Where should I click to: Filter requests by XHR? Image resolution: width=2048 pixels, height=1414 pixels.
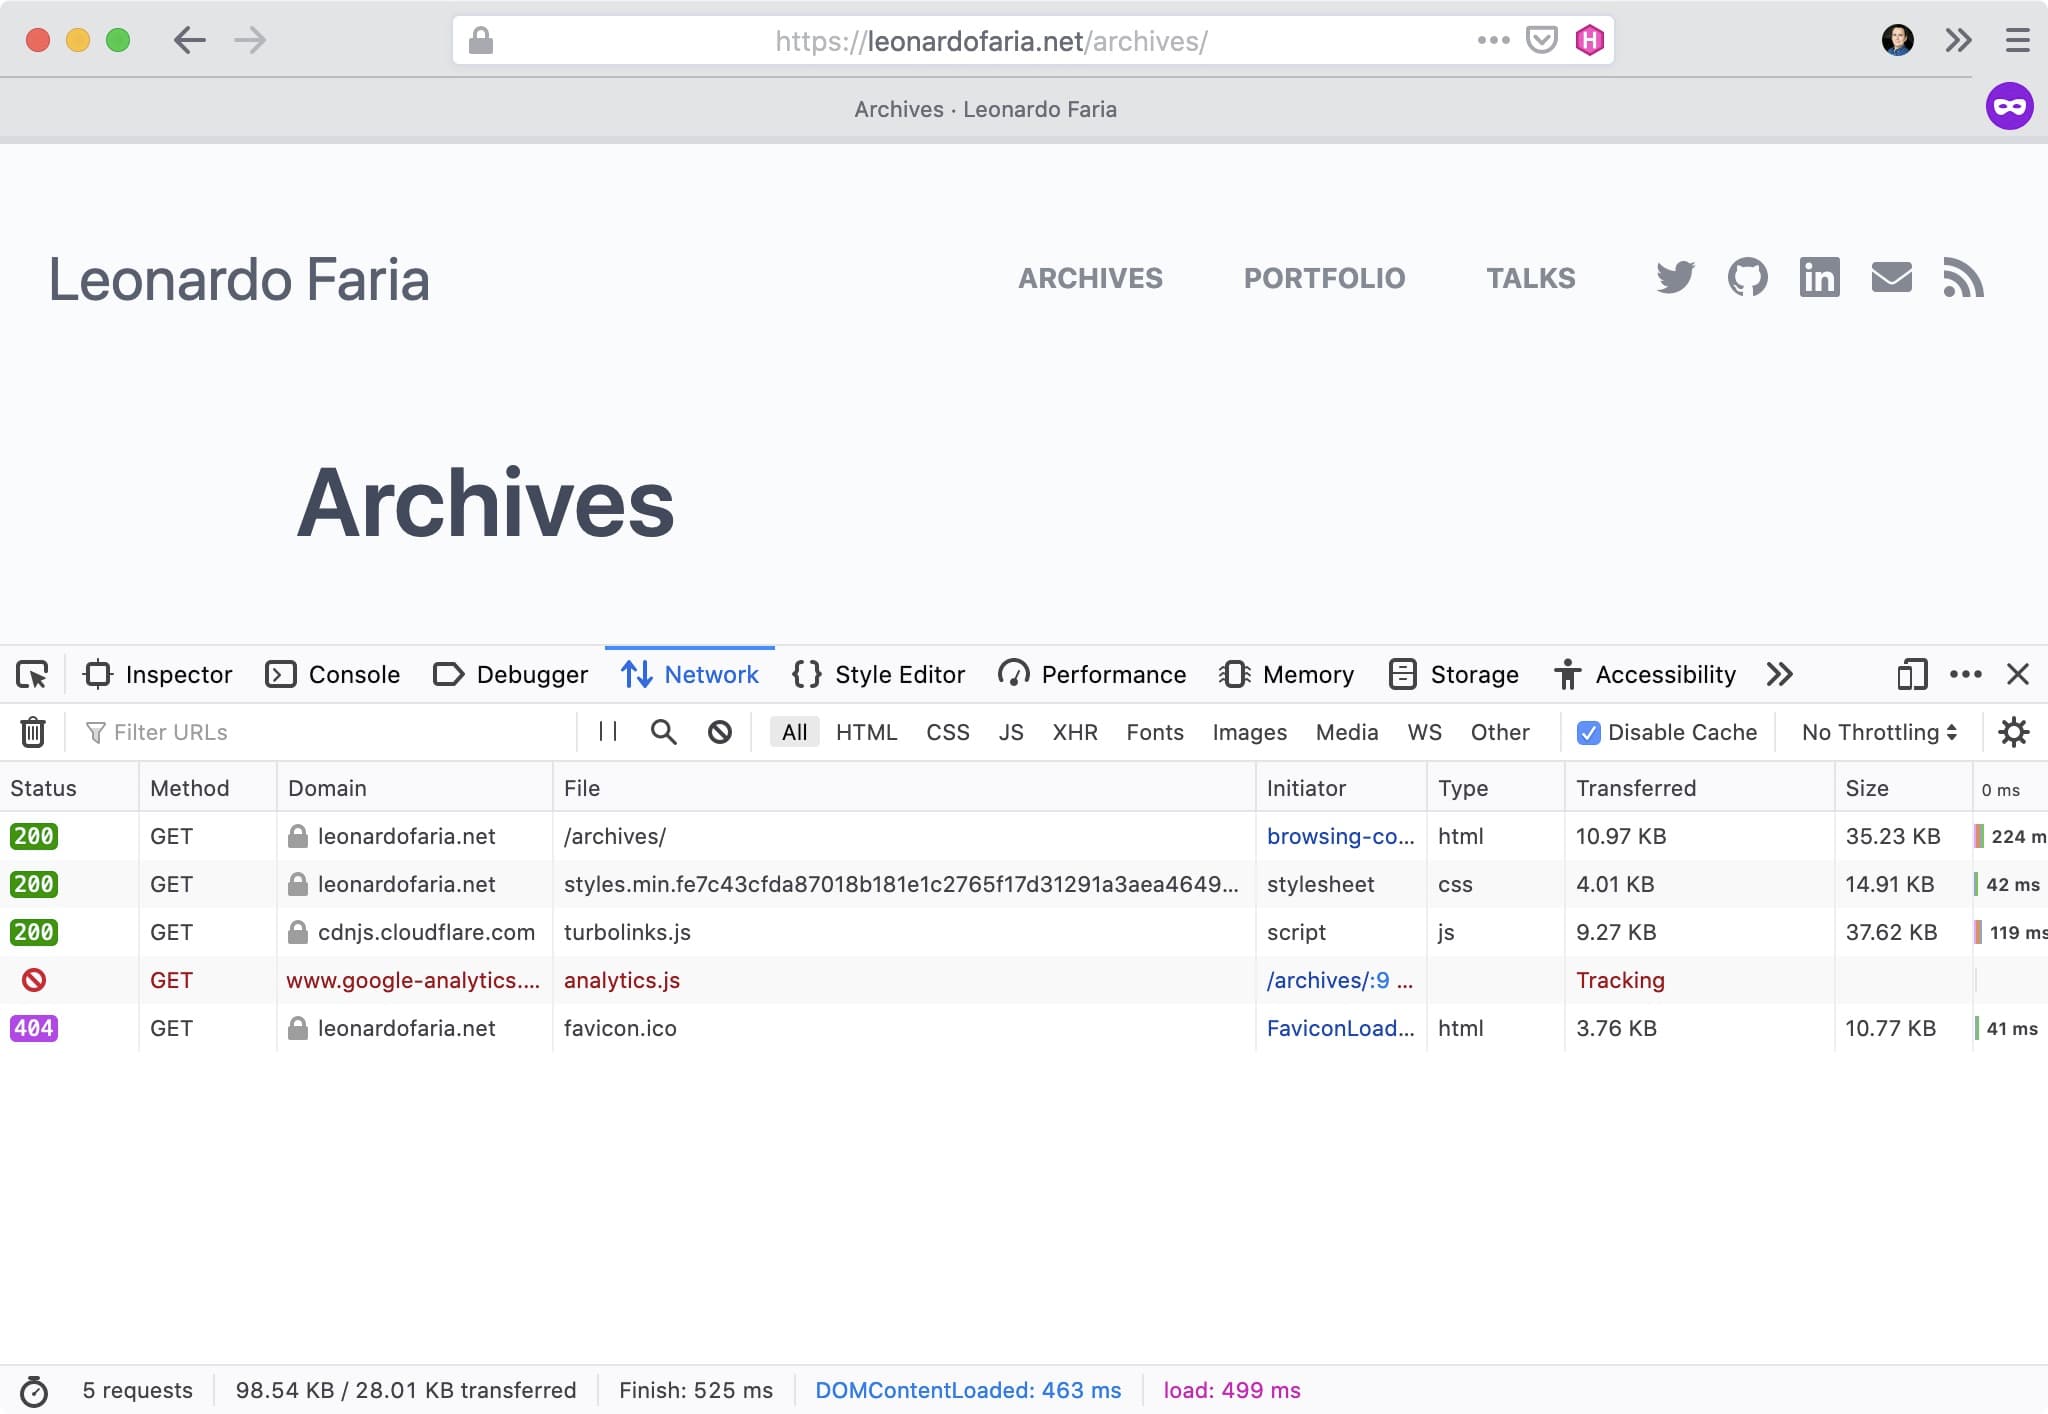pyautogui.click(x=1075, y=732)
